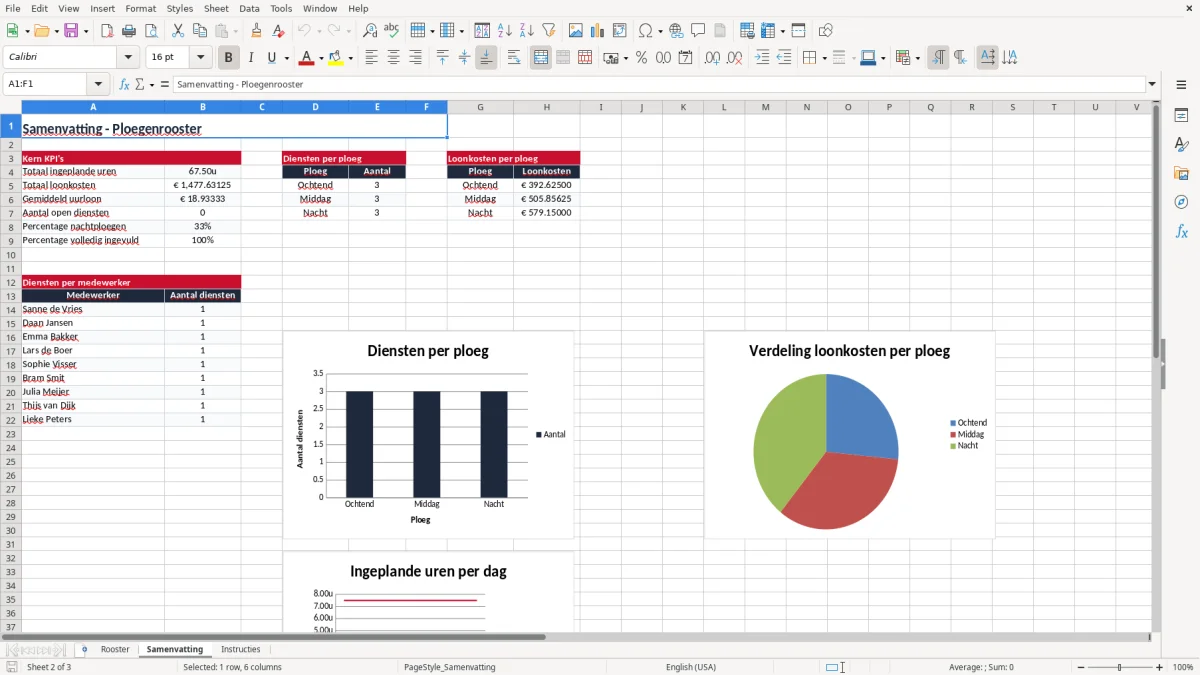Screen dimensions: 1200x675
Task: Open the special character dropdown arrow
Action: tap(661, 31)
